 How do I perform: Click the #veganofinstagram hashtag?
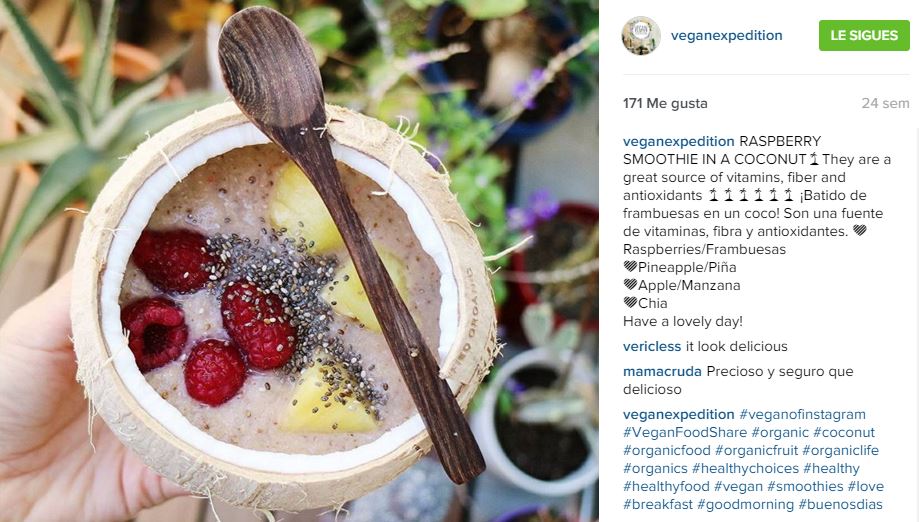coord(802,414)
